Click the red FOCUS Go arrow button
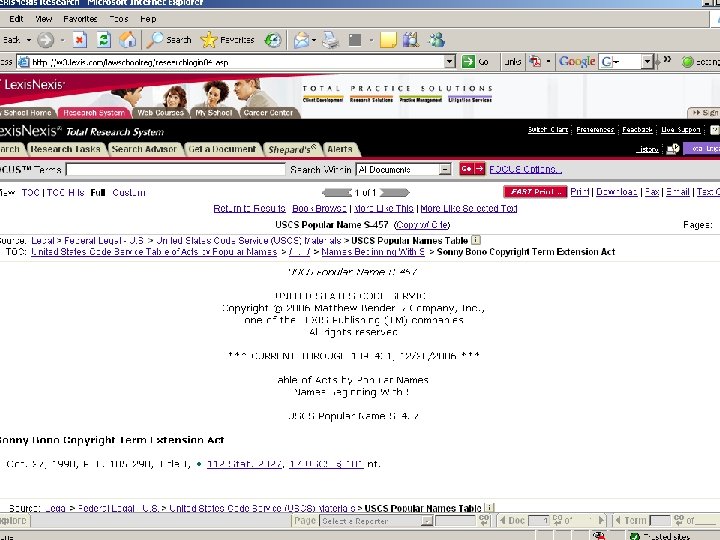 [472, 169]
